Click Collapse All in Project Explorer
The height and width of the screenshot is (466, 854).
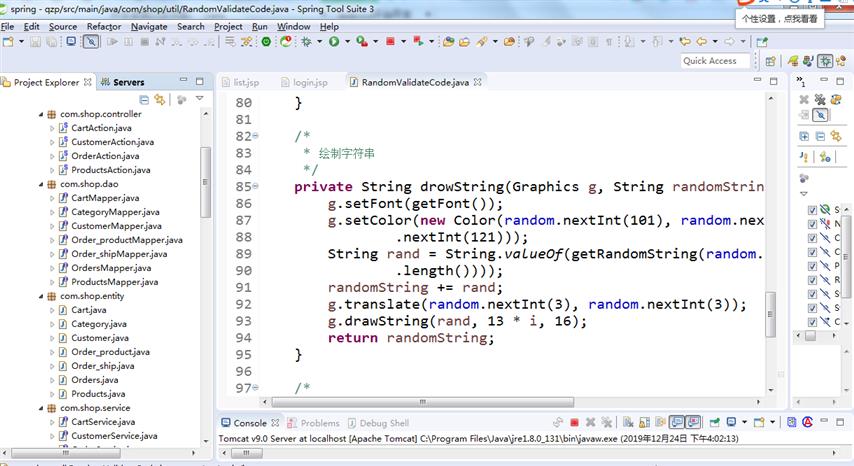tap(145, 100)
